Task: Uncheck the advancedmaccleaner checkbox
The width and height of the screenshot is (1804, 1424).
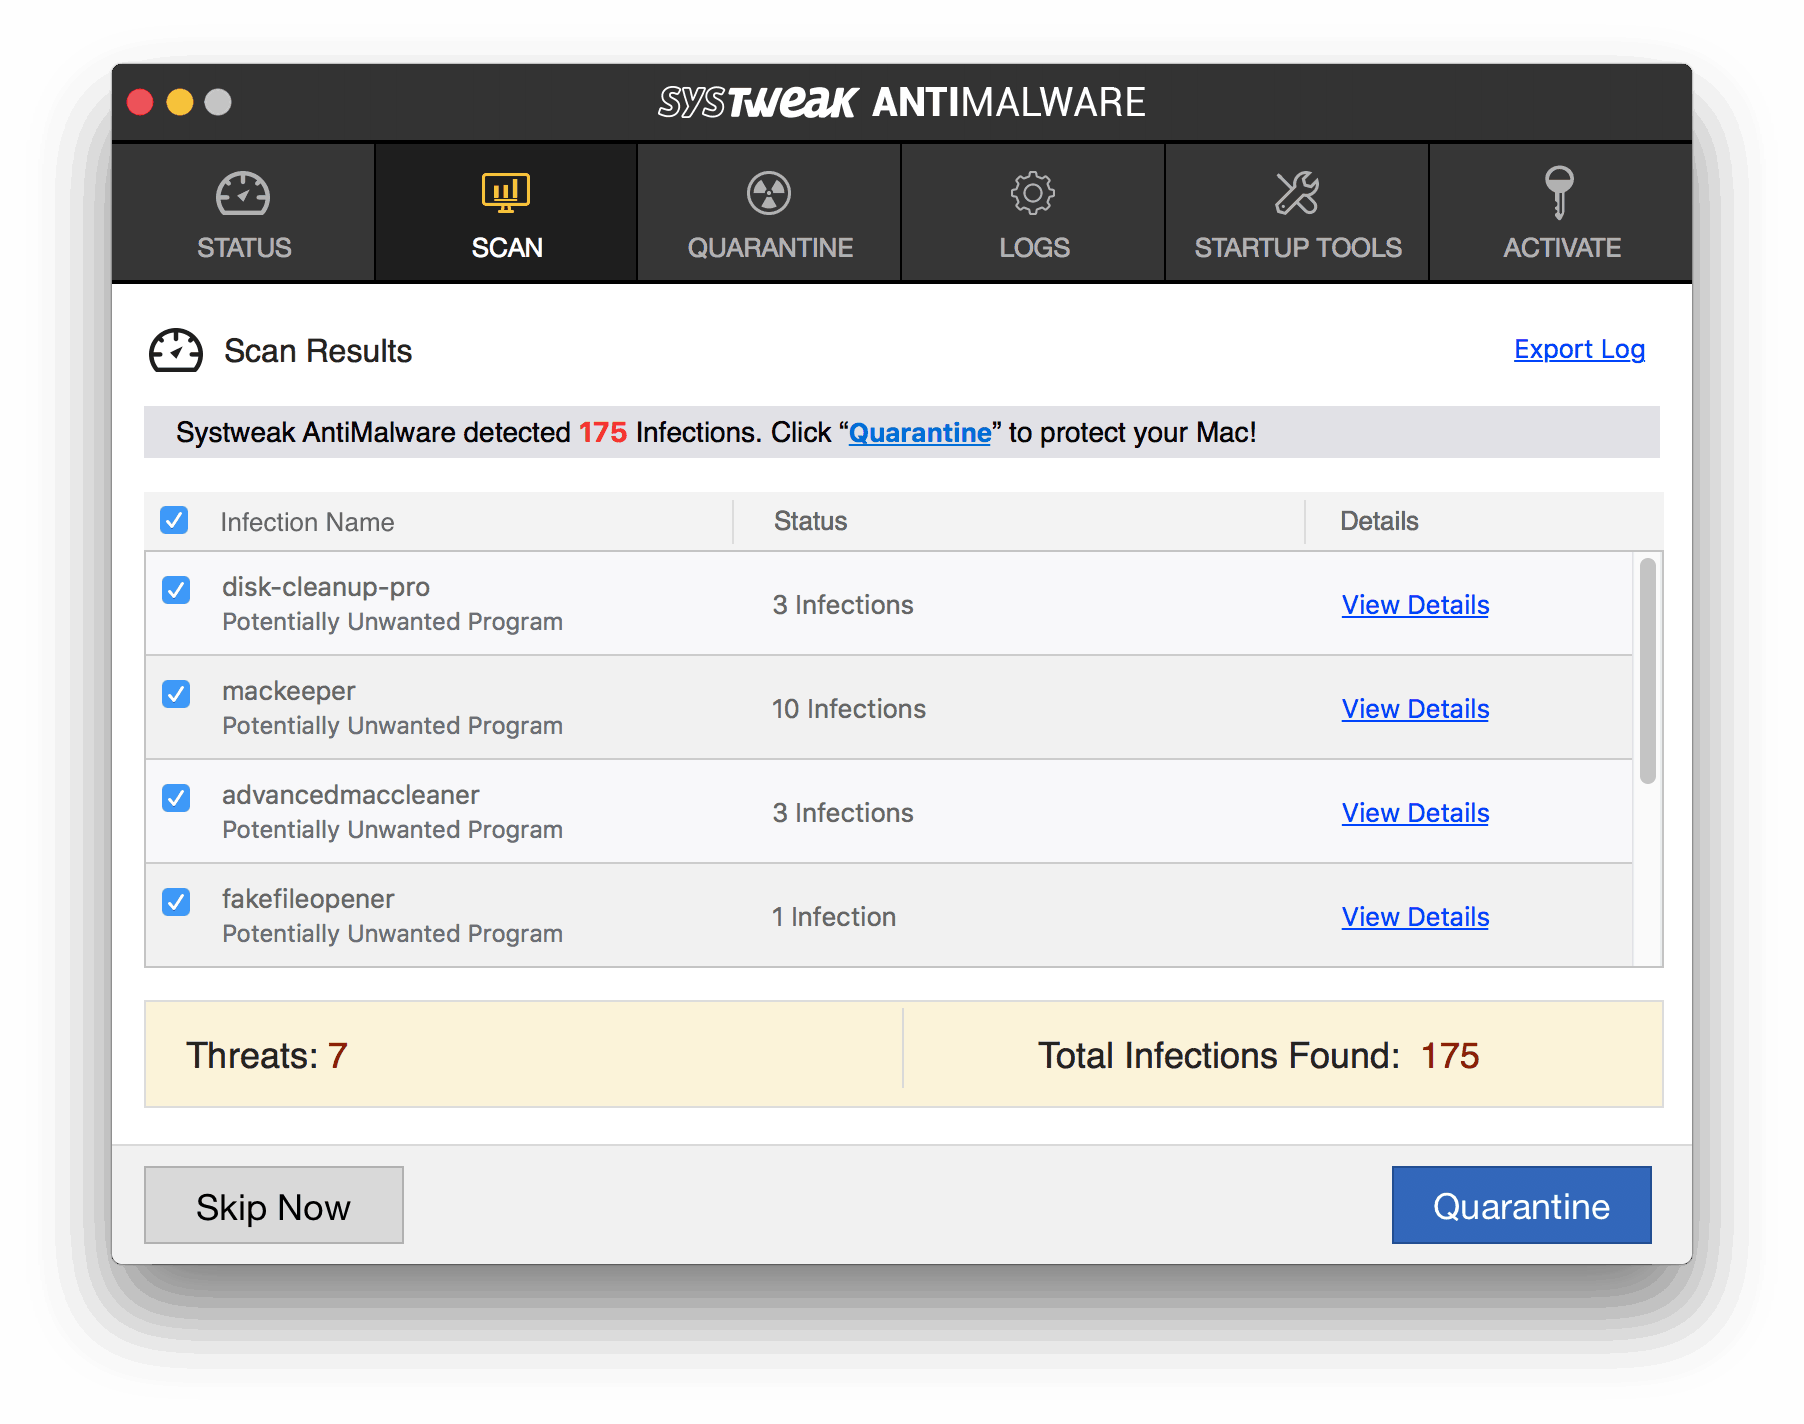Action: (x=176, y=798)
